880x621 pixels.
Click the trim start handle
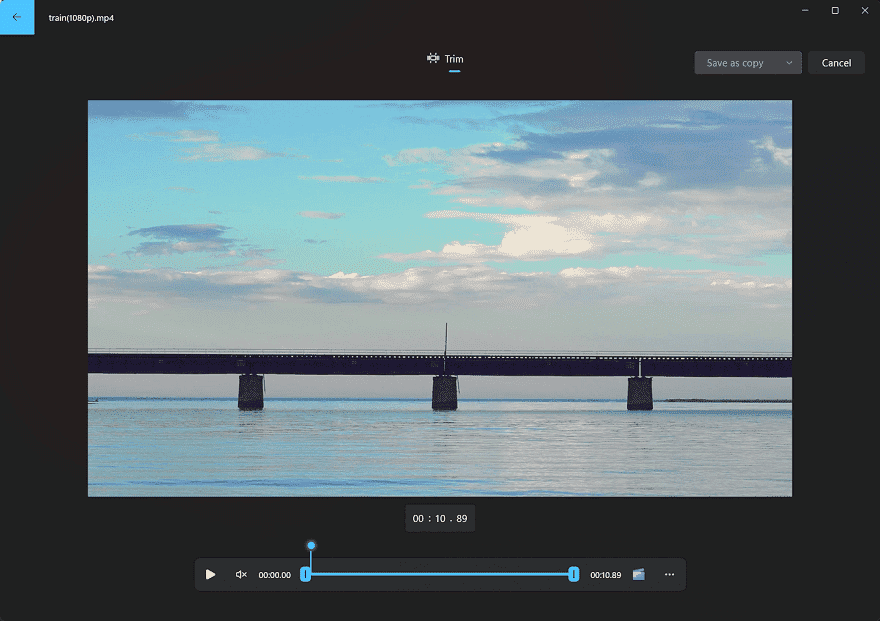305,574
